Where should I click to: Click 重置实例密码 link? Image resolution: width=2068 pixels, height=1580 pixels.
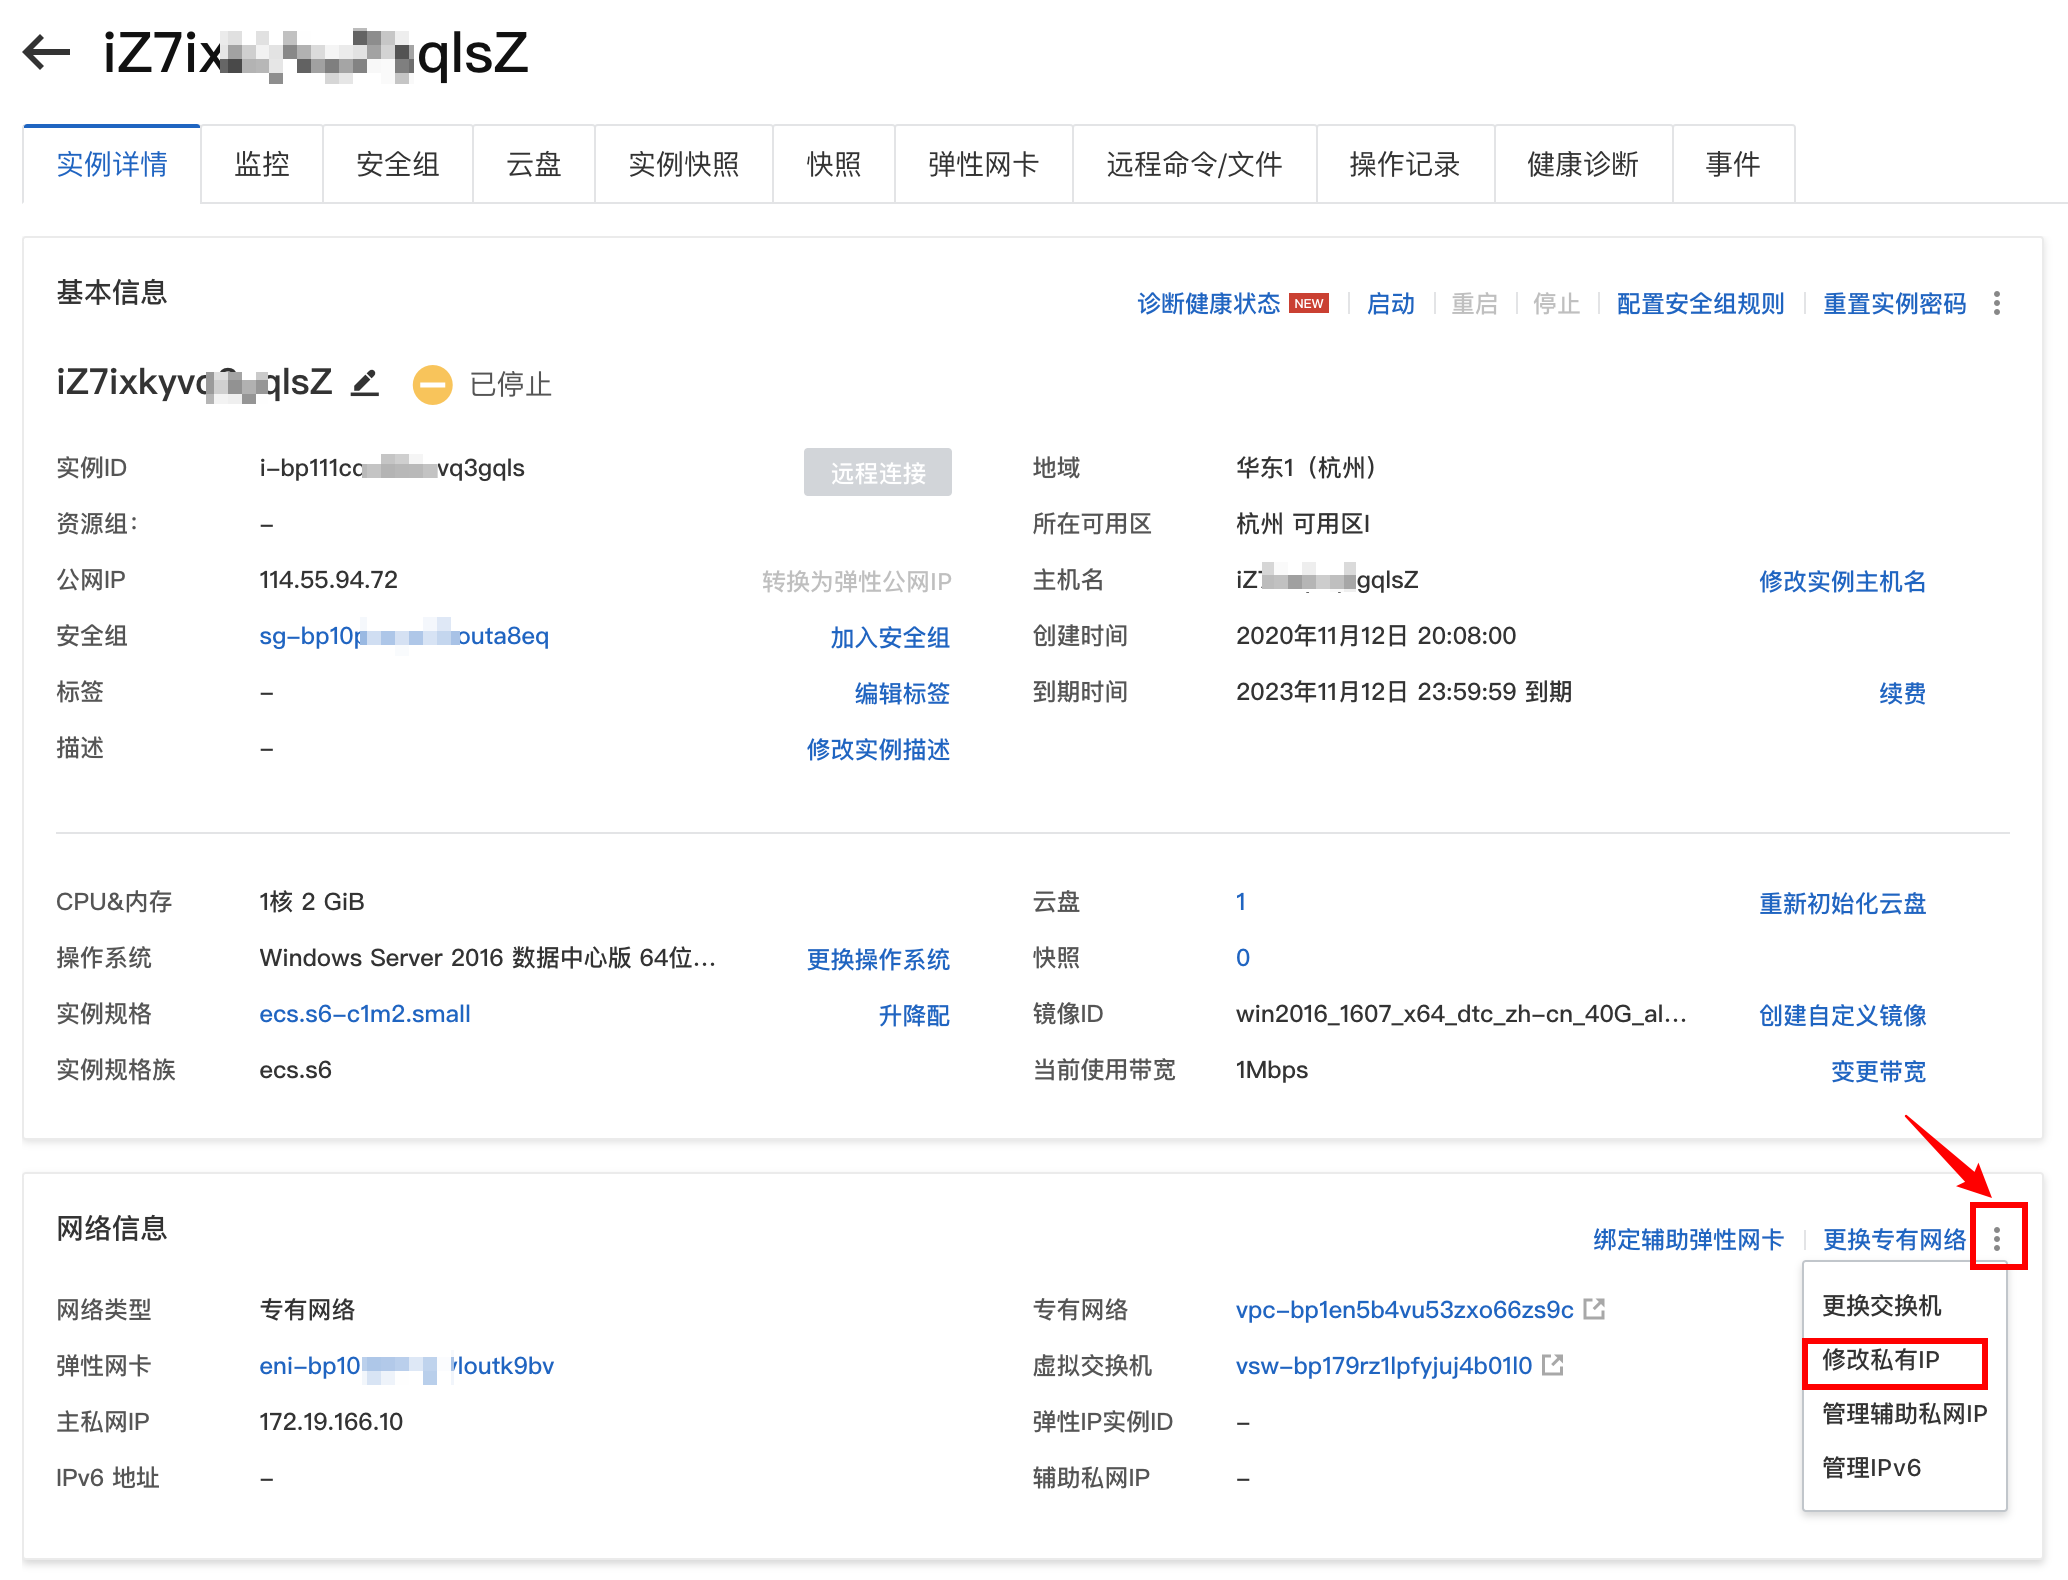tap(1895, 304)
